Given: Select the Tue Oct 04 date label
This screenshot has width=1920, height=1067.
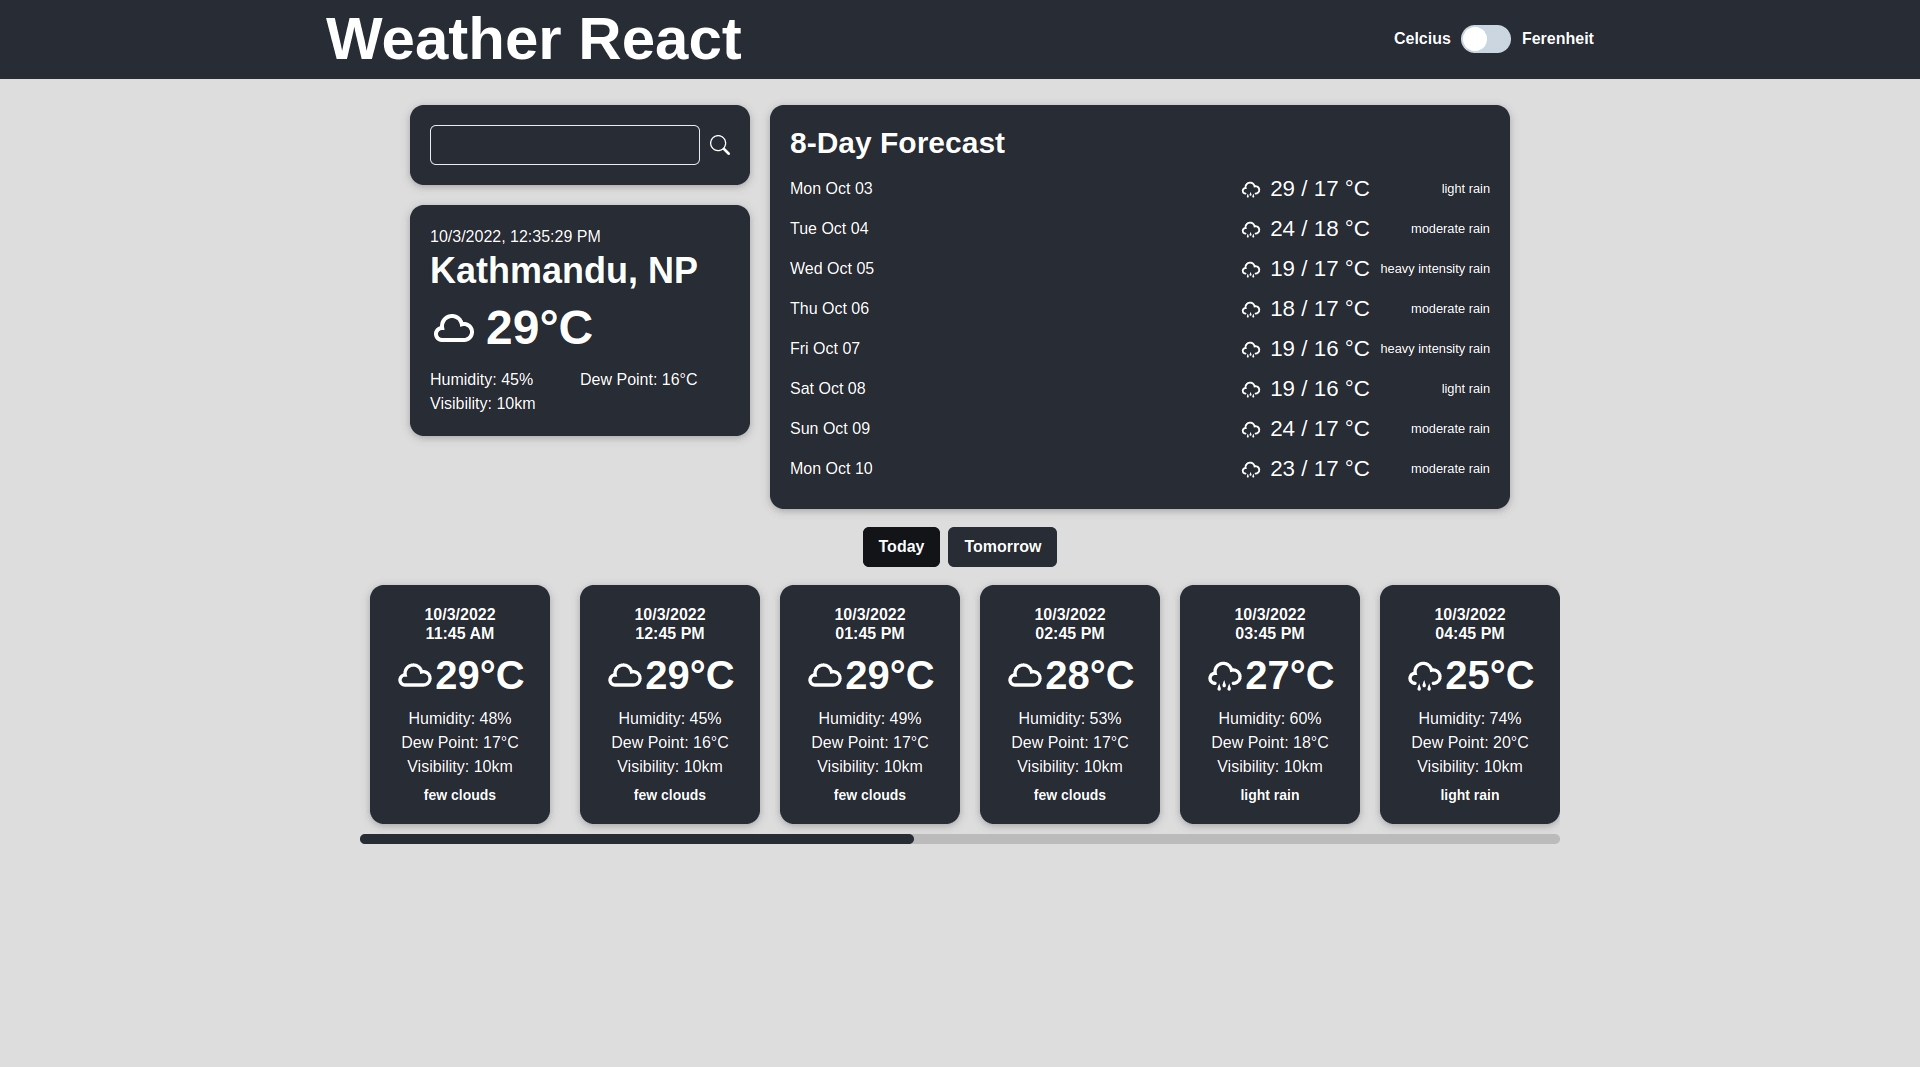Looking at the screenshot, I should tap(829, 229).
